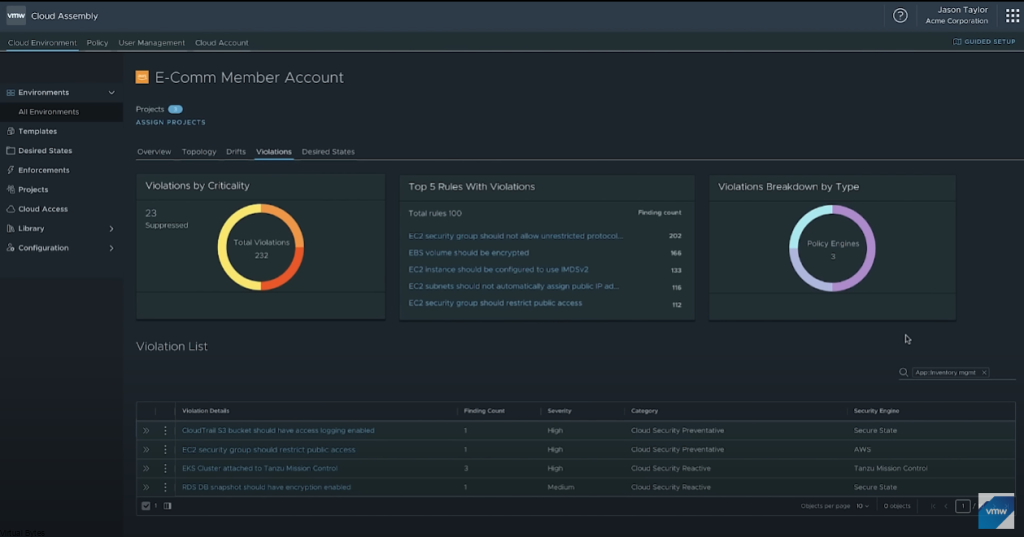Remove the App:Inventory mgmt filter chip
The image size is (1024, 537).
tap(984, 372)
